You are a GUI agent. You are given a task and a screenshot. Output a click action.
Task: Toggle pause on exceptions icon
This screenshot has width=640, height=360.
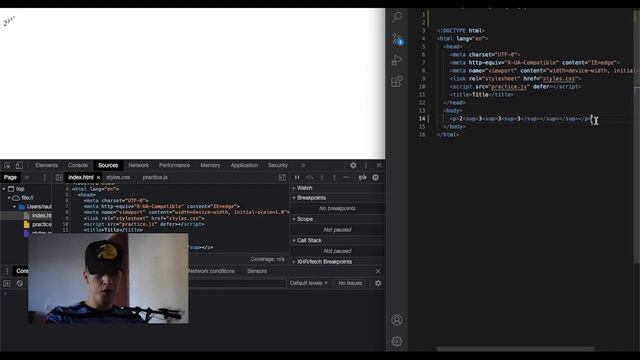[376, 178]
